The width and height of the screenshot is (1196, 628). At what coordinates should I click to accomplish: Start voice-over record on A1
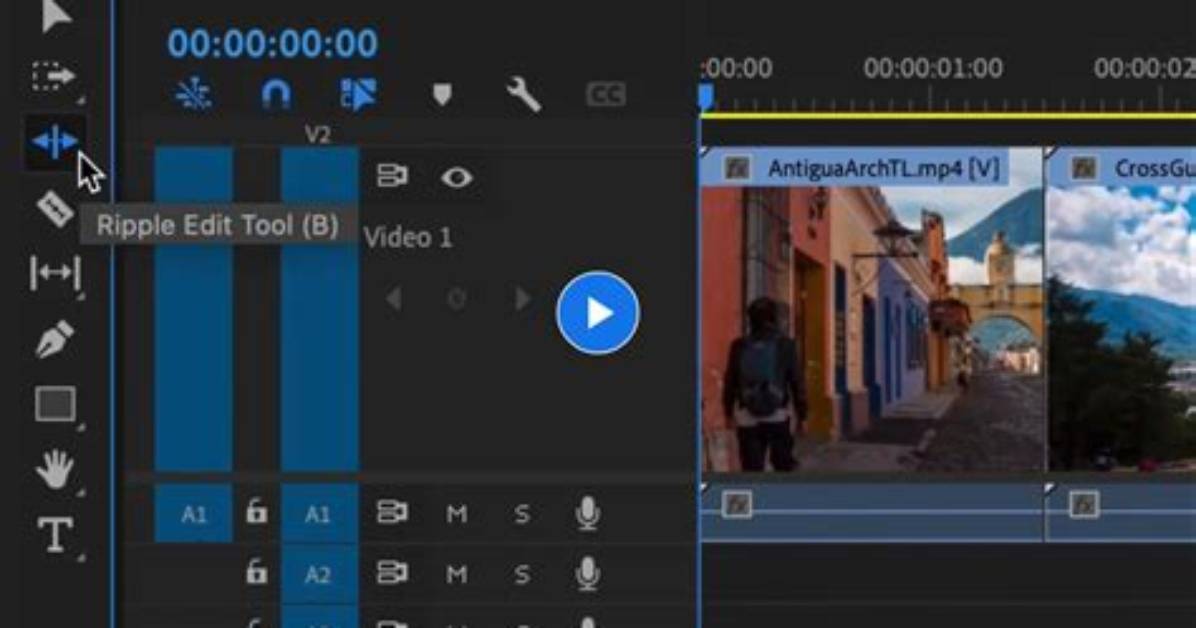point(587,514)
